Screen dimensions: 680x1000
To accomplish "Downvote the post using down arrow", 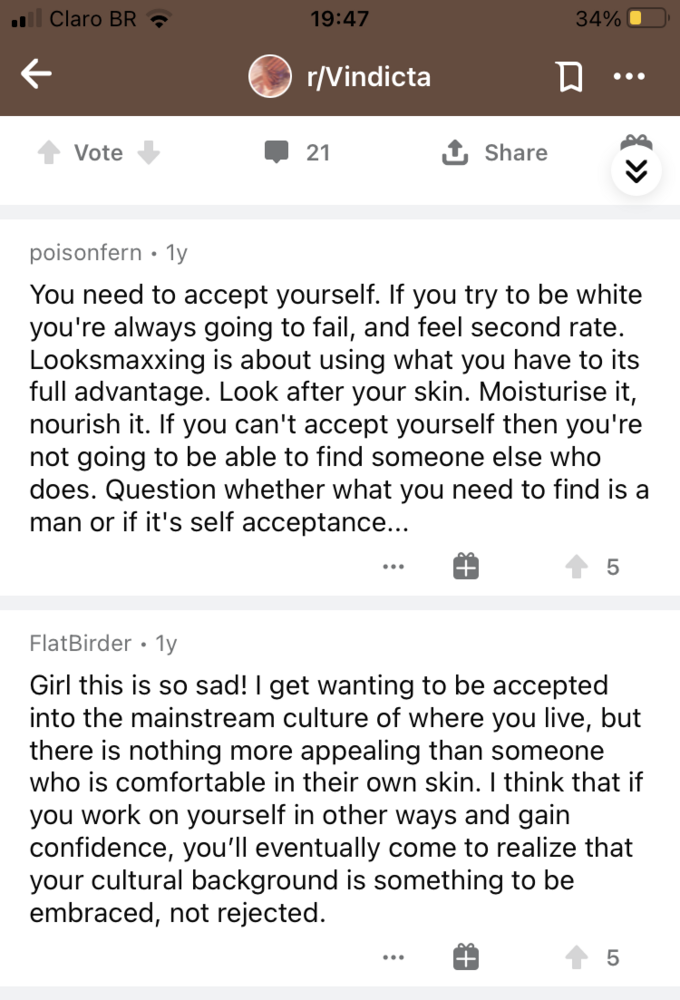I will pyautogui.click(x=149, y=152).
